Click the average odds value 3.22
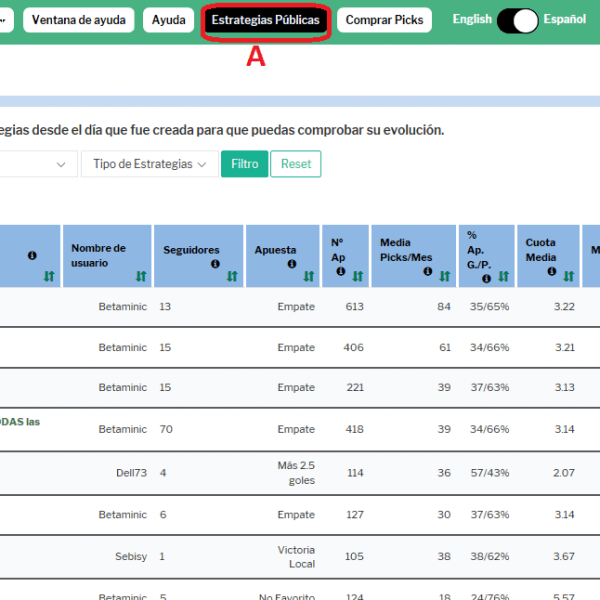 click(564, 307)
